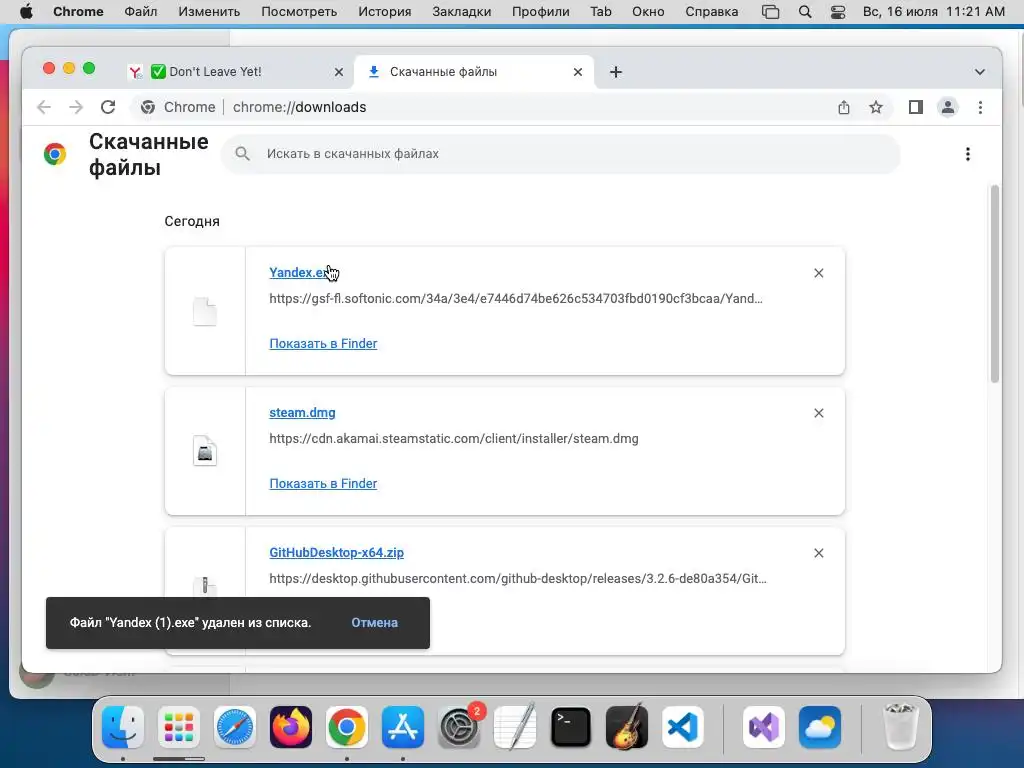Open the История menu
The height and width of the screenshot is (768, 1024).
[x=385, y=12]
